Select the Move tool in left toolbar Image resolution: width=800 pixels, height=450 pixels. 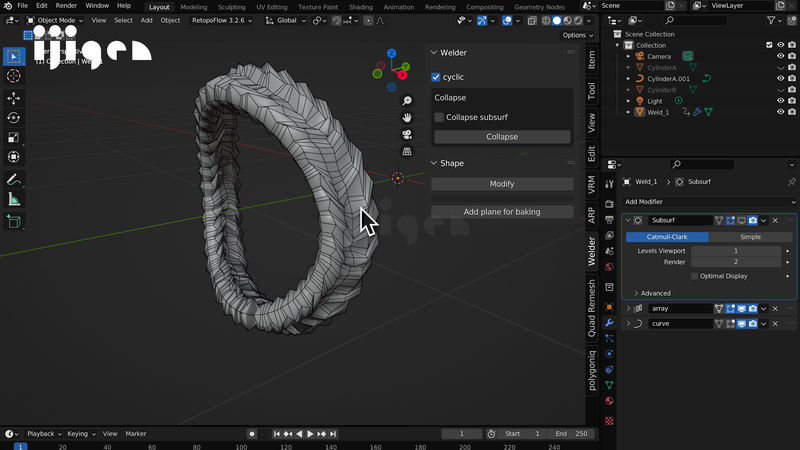tap(14, 98)
